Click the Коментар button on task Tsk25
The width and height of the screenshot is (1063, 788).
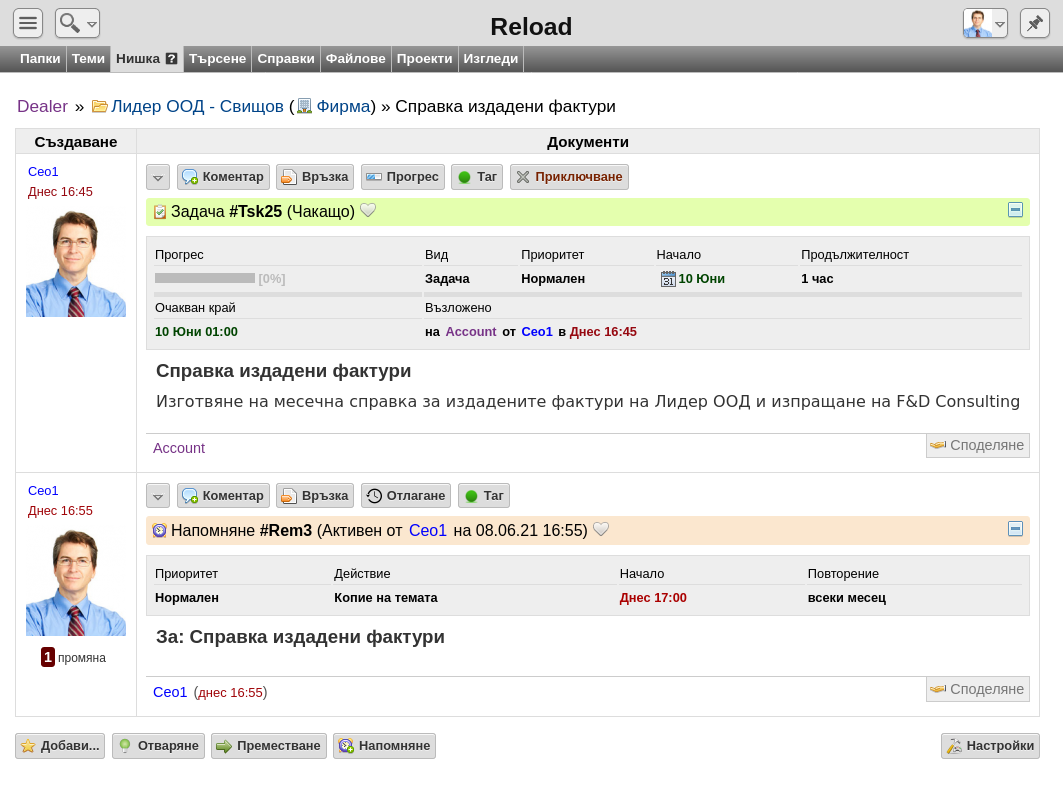point(224,177)
